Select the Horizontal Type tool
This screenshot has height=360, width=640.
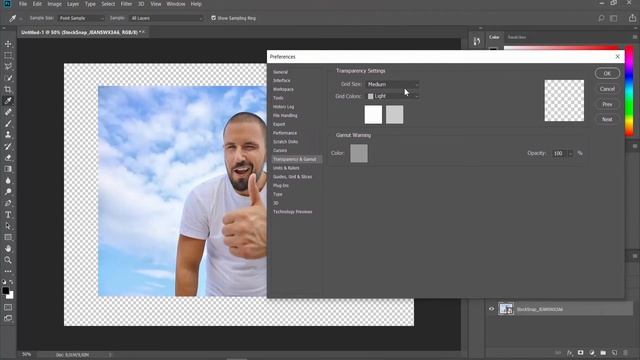(8, 215)
